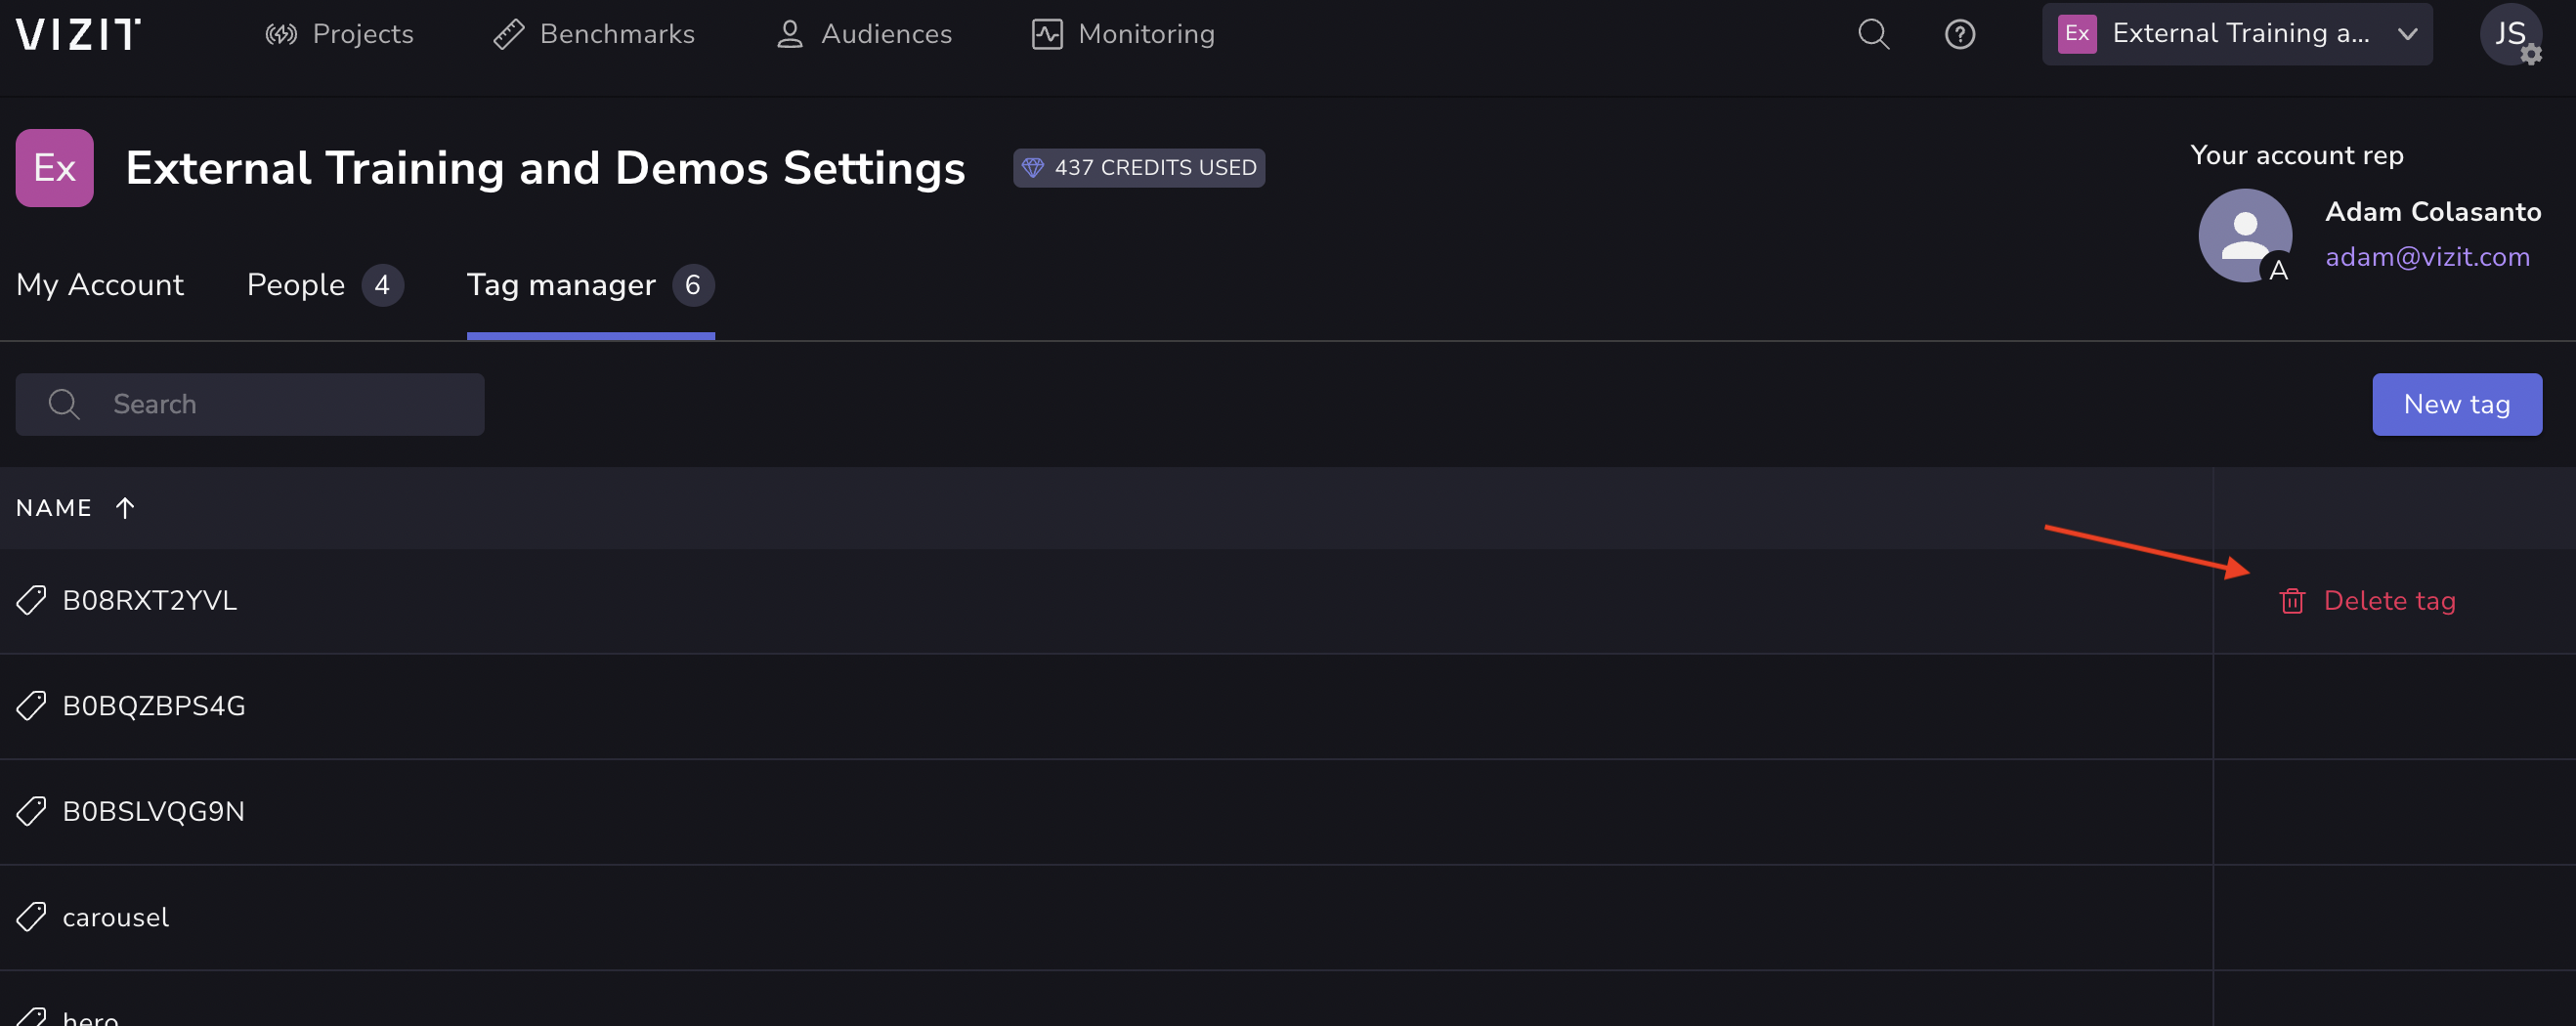Click the trash icon for Delete tag
The image size is (2576, 1026).
click(x=2292, y=601)
